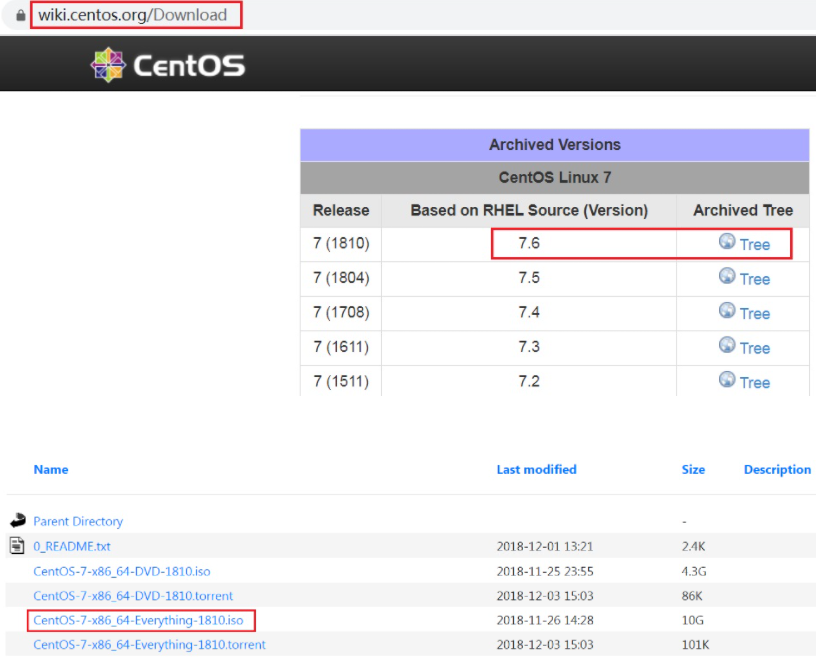Click Based on RHEL Source (Version) header
Screen dimensions: 819x662
pyautogui.click(x=529, y=210)
